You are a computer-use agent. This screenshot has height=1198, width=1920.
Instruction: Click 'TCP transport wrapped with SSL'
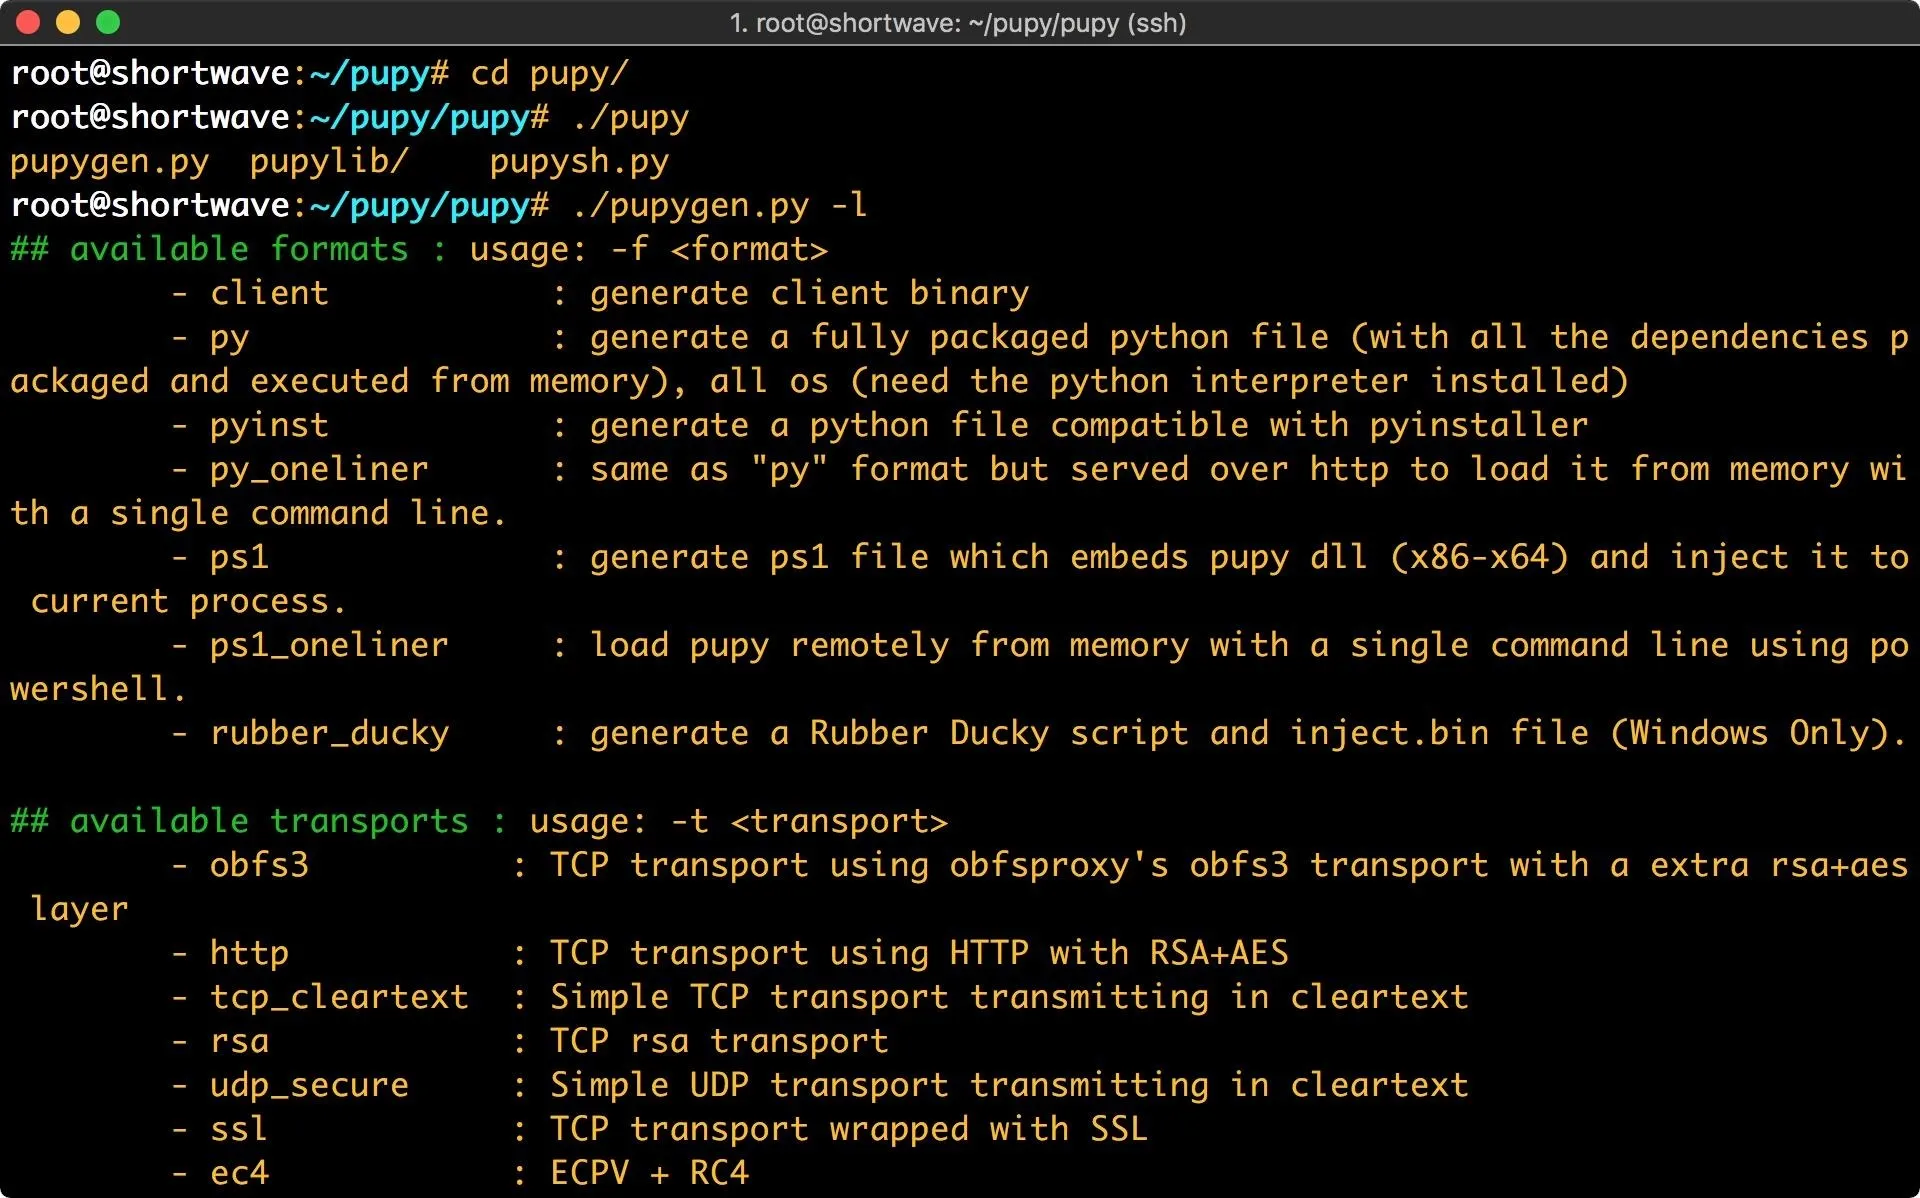click(x=850, y=1130)
